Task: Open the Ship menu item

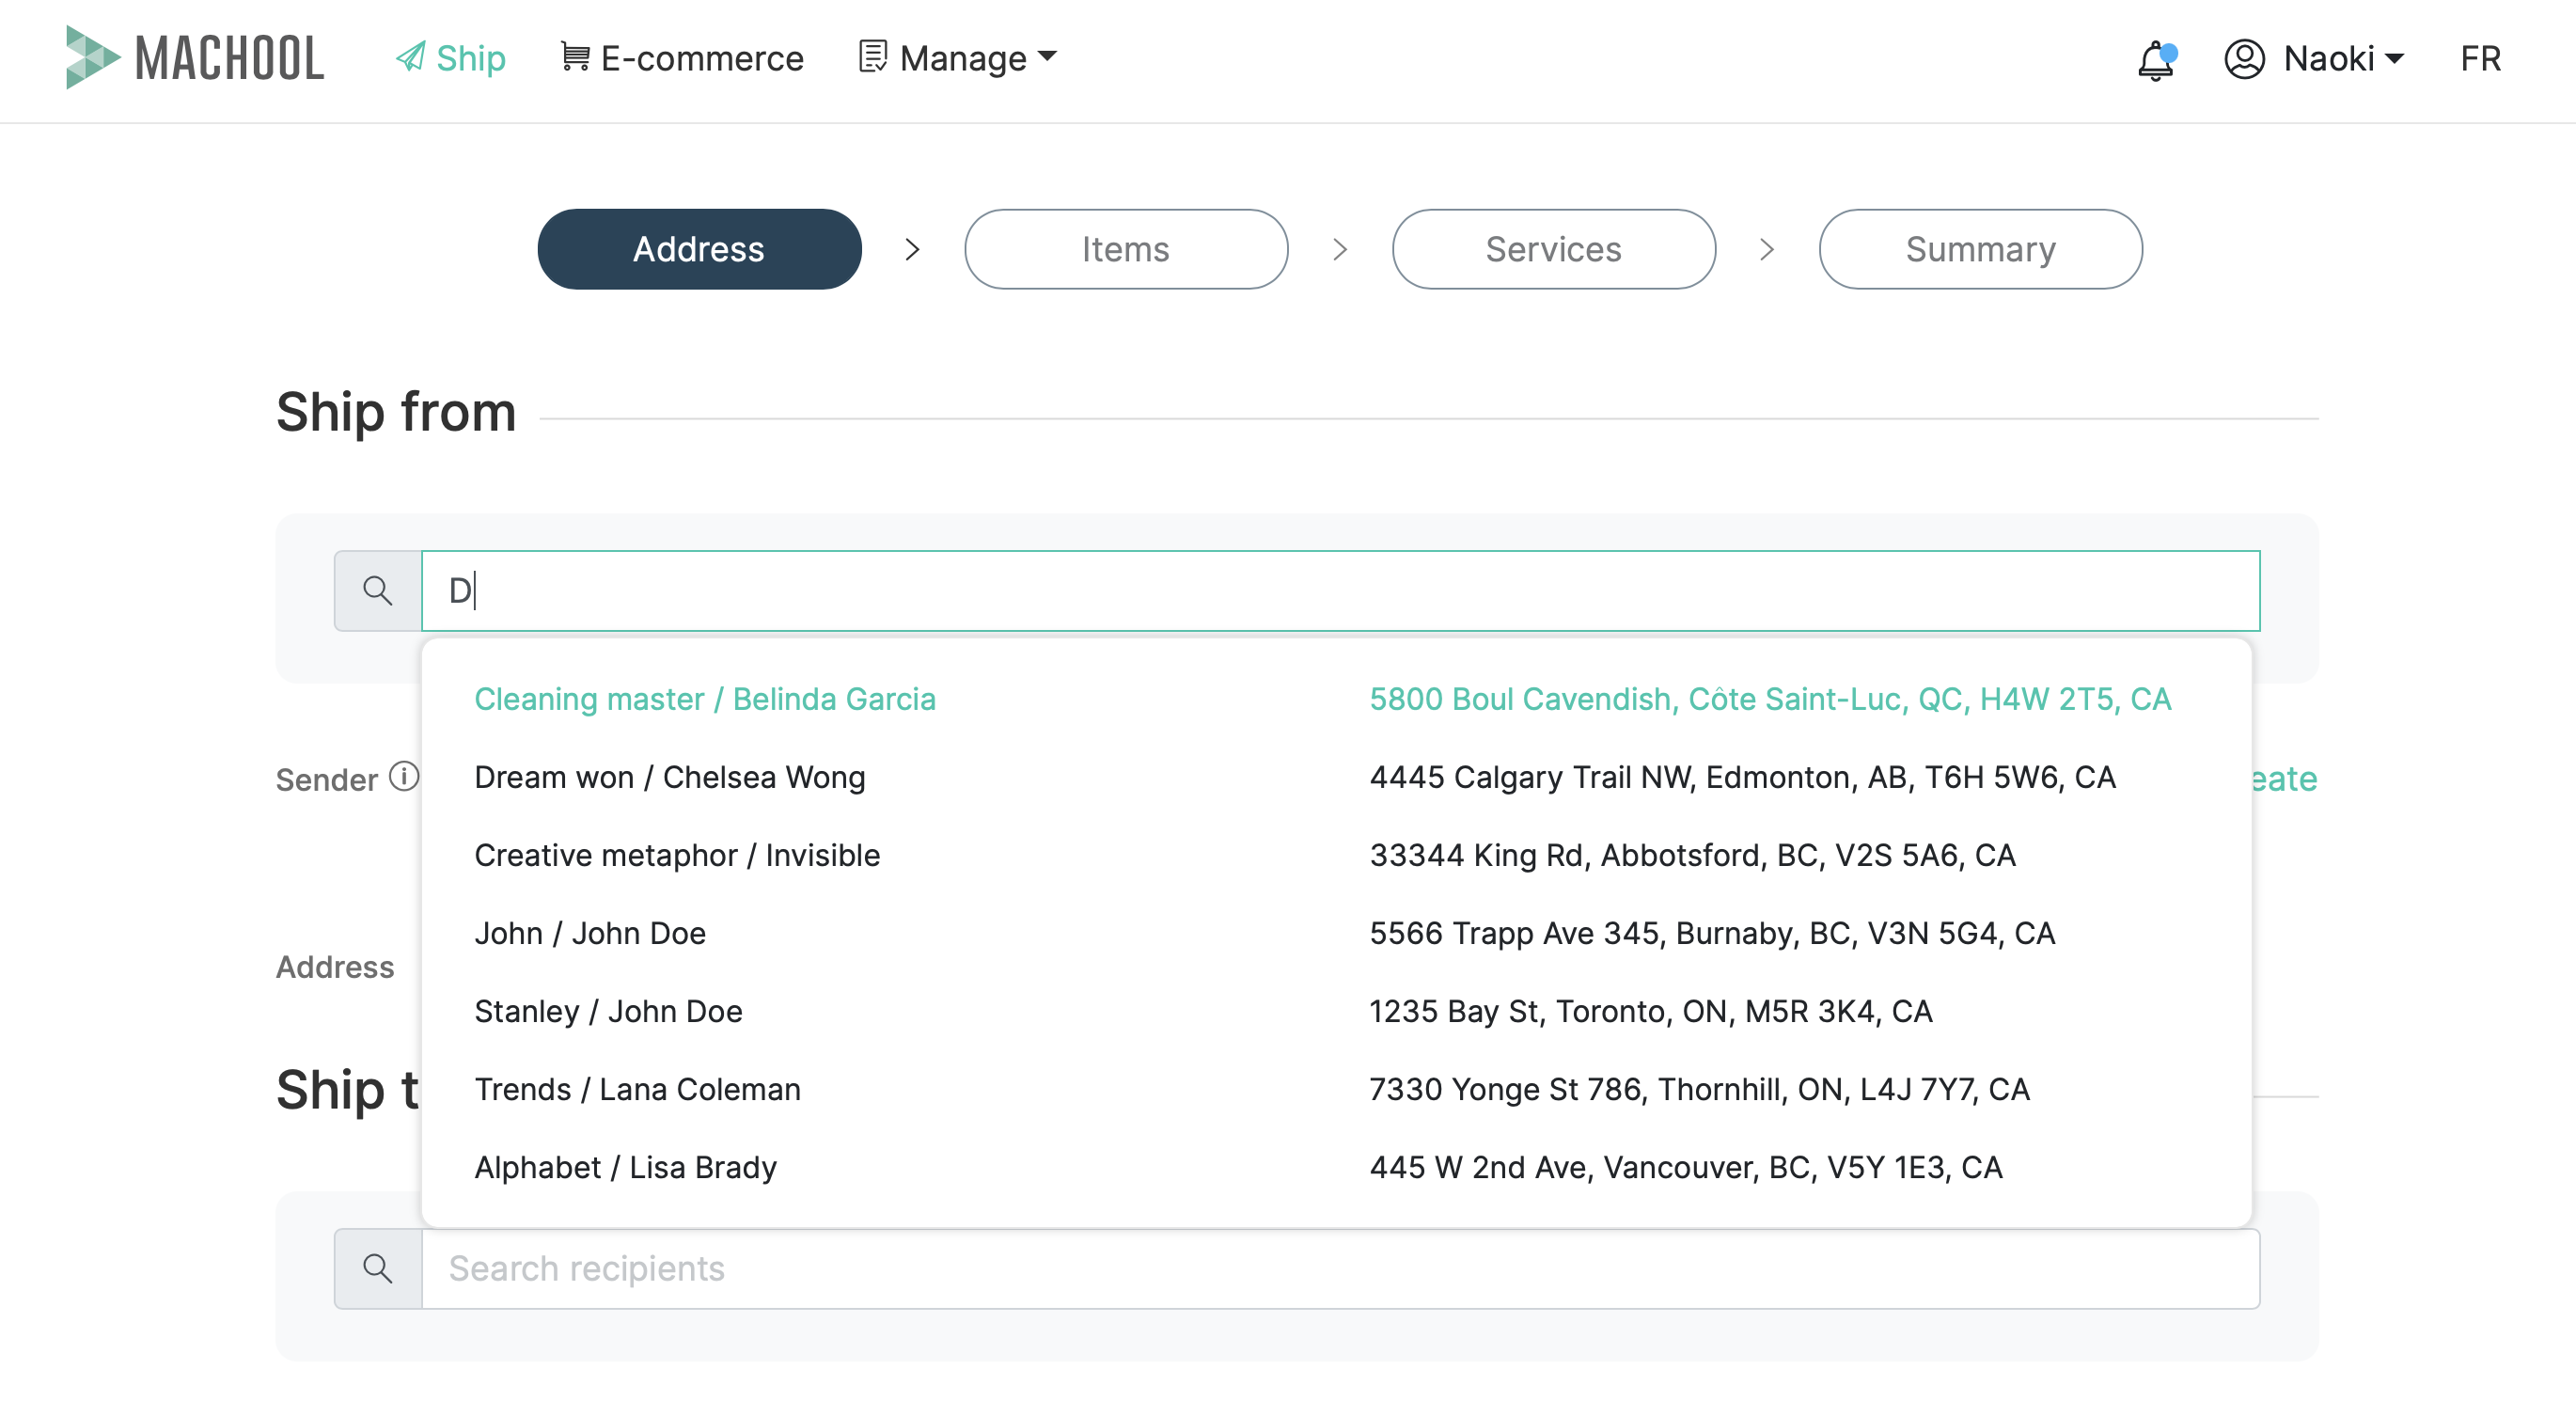Action: [x=451, y=58]
